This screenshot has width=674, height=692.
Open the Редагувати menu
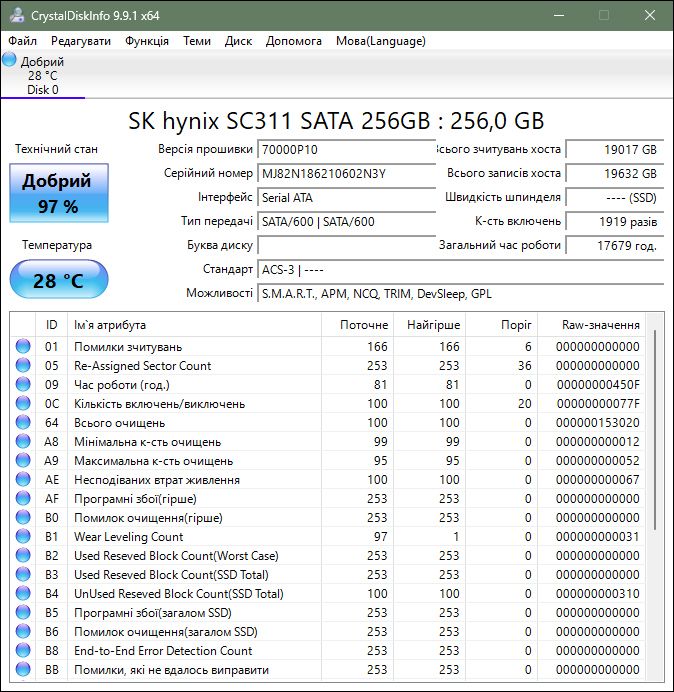(x=81, y=41)
